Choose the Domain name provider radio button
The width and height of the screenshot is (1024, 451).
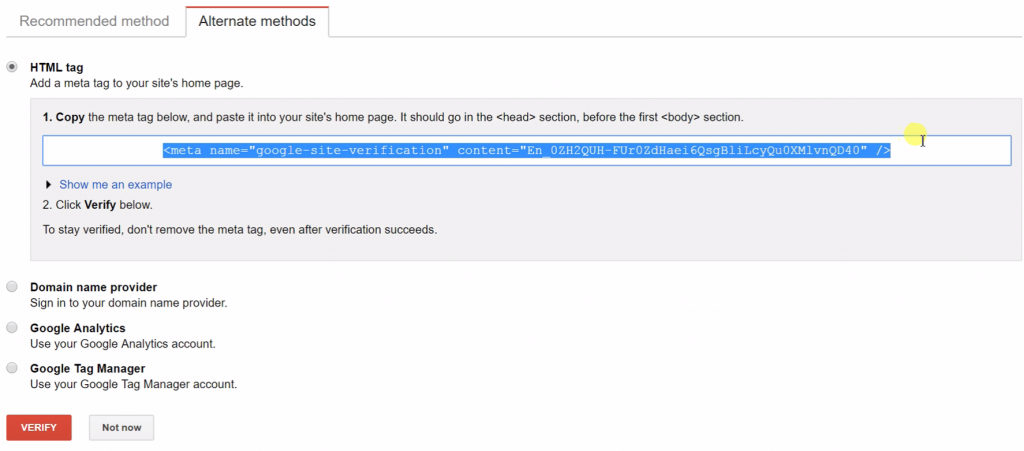click(x=12, y=287)
